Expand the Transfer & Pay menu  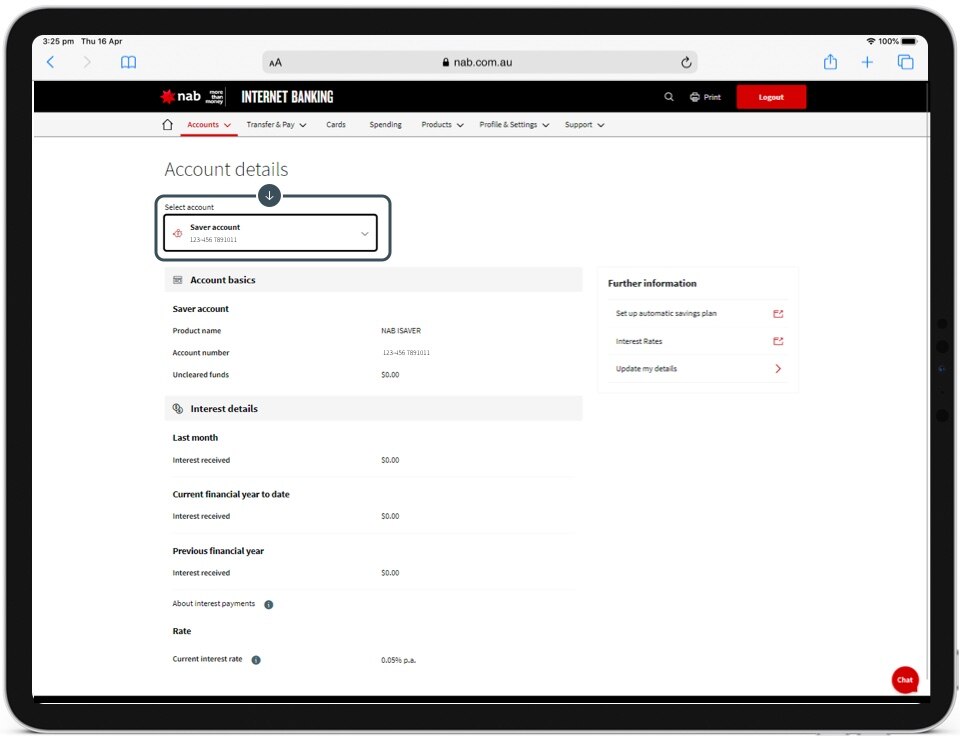276,125
